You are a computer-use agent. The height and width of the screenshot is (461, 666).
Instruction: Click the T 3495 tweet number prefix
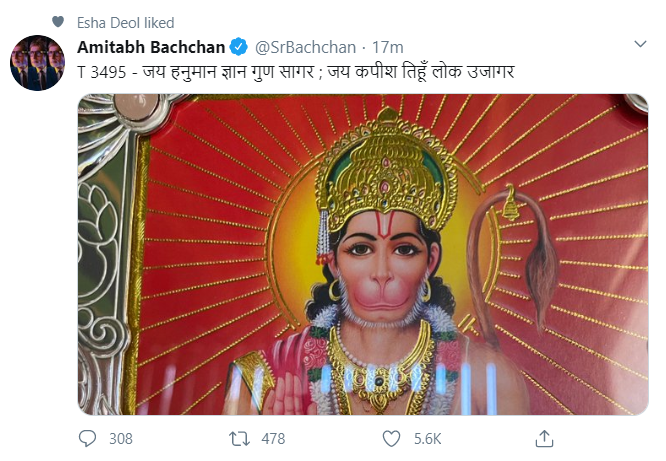103,72
